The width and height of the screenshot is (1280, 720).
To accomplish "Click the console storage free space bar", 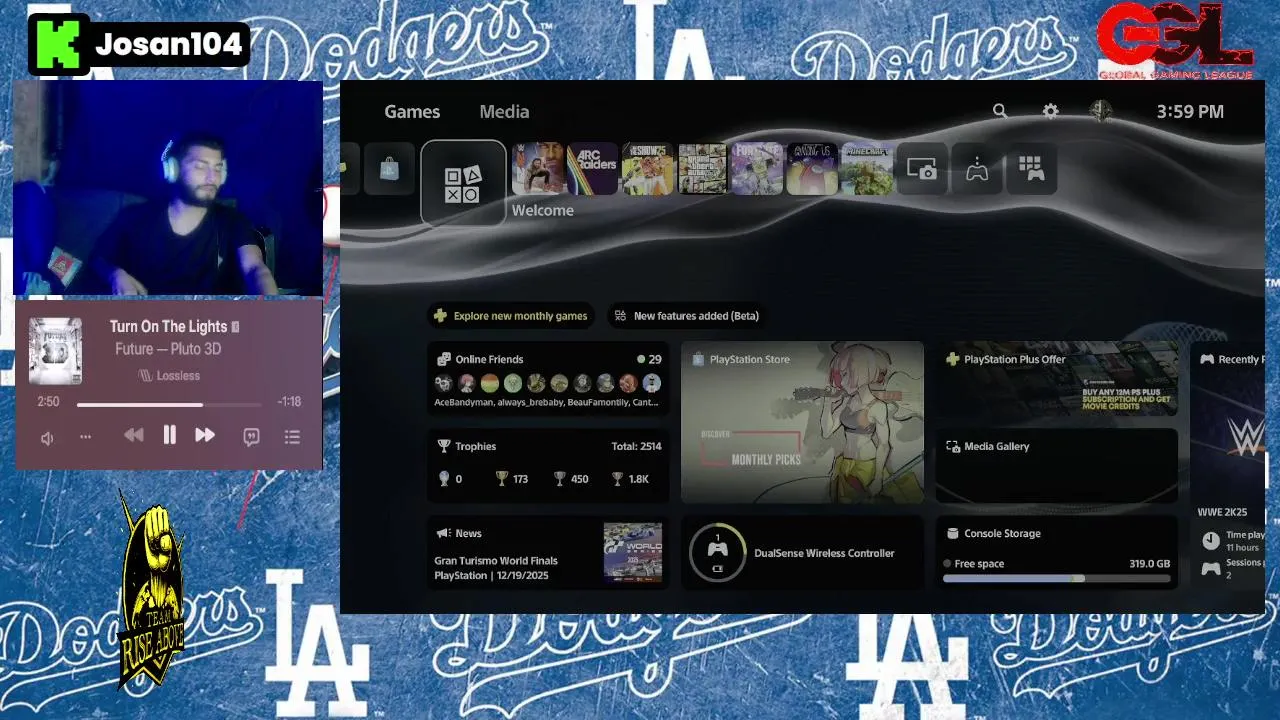I will click(x=1056, y=578).
